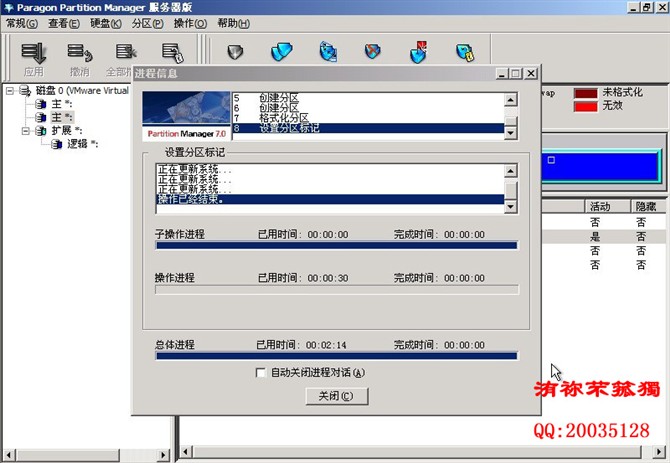Click the log list scroll up arrow

click(511, 171)
